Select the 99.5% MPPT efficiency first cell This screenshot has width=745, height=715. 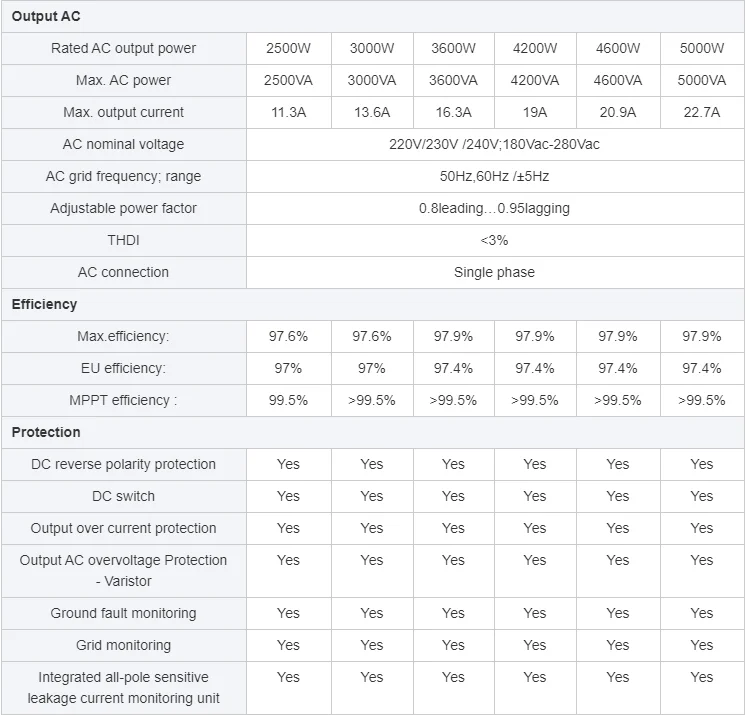point(288,400)
